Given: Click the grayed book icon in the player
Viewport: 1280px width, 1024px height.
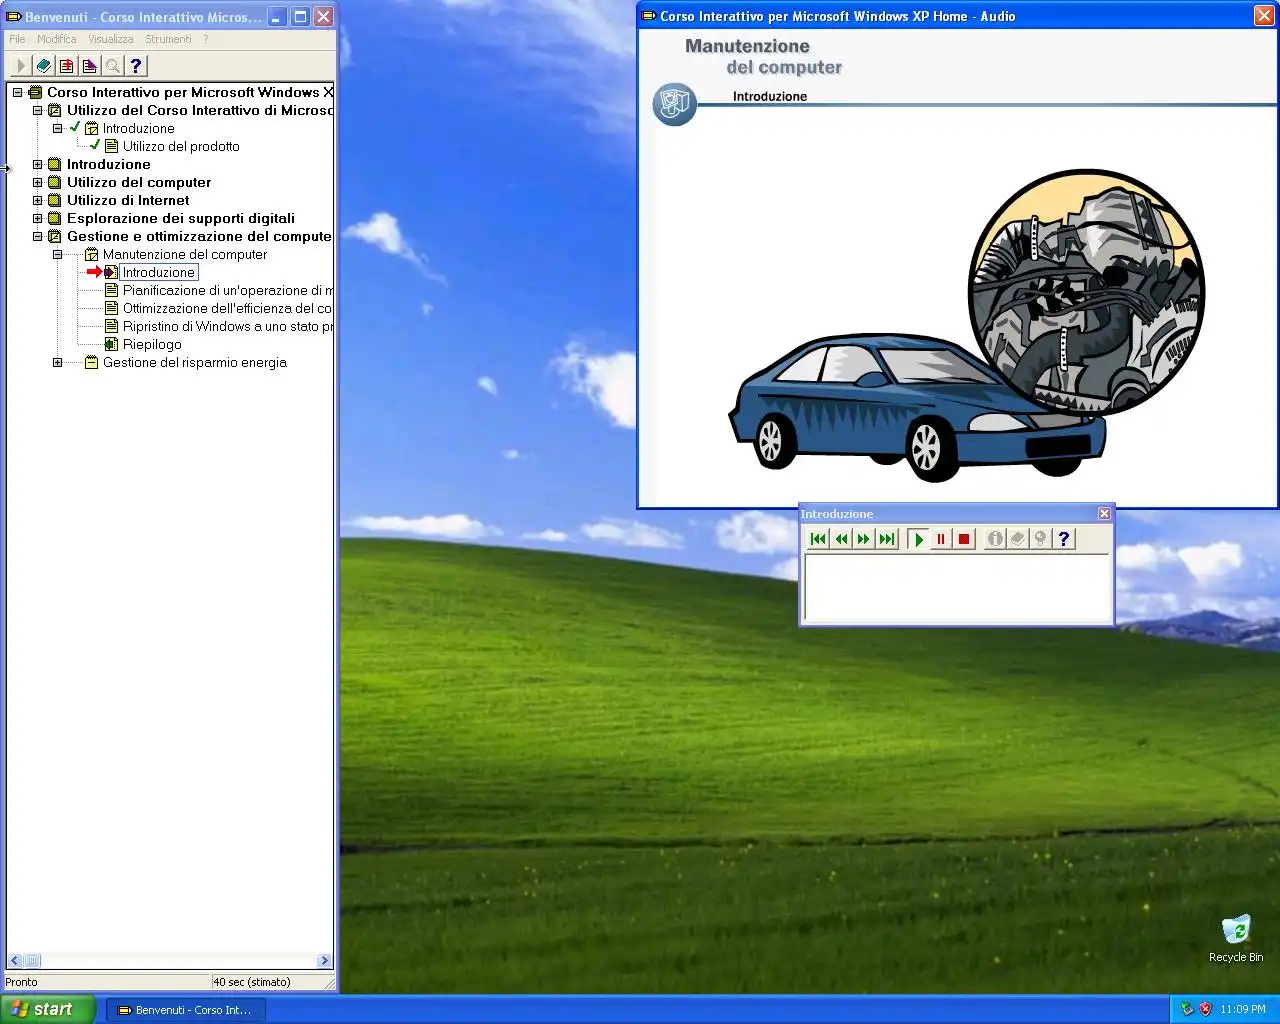Looking at the screenshot, I should click(1018, 539).
